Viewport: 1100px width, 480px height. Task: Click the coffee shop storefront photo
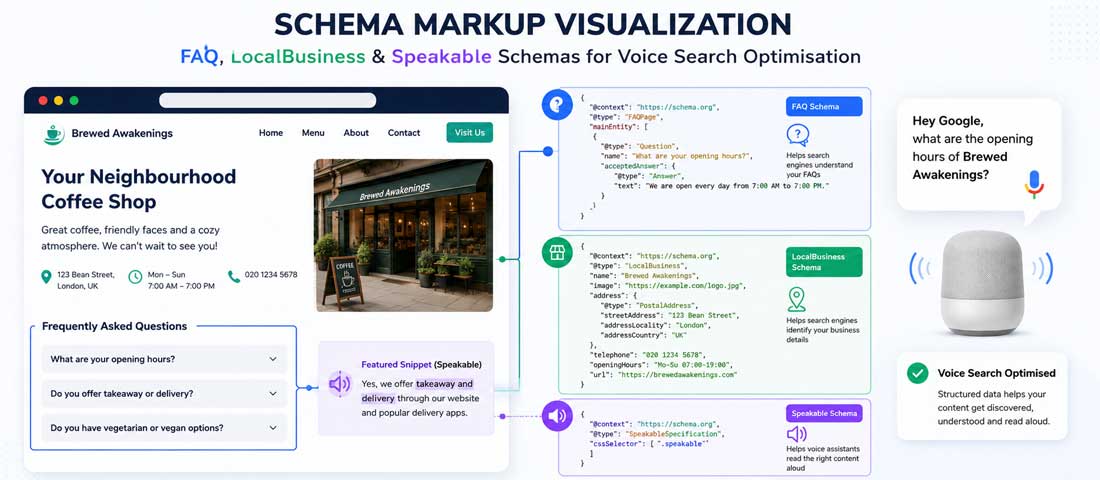click(403, 235)
